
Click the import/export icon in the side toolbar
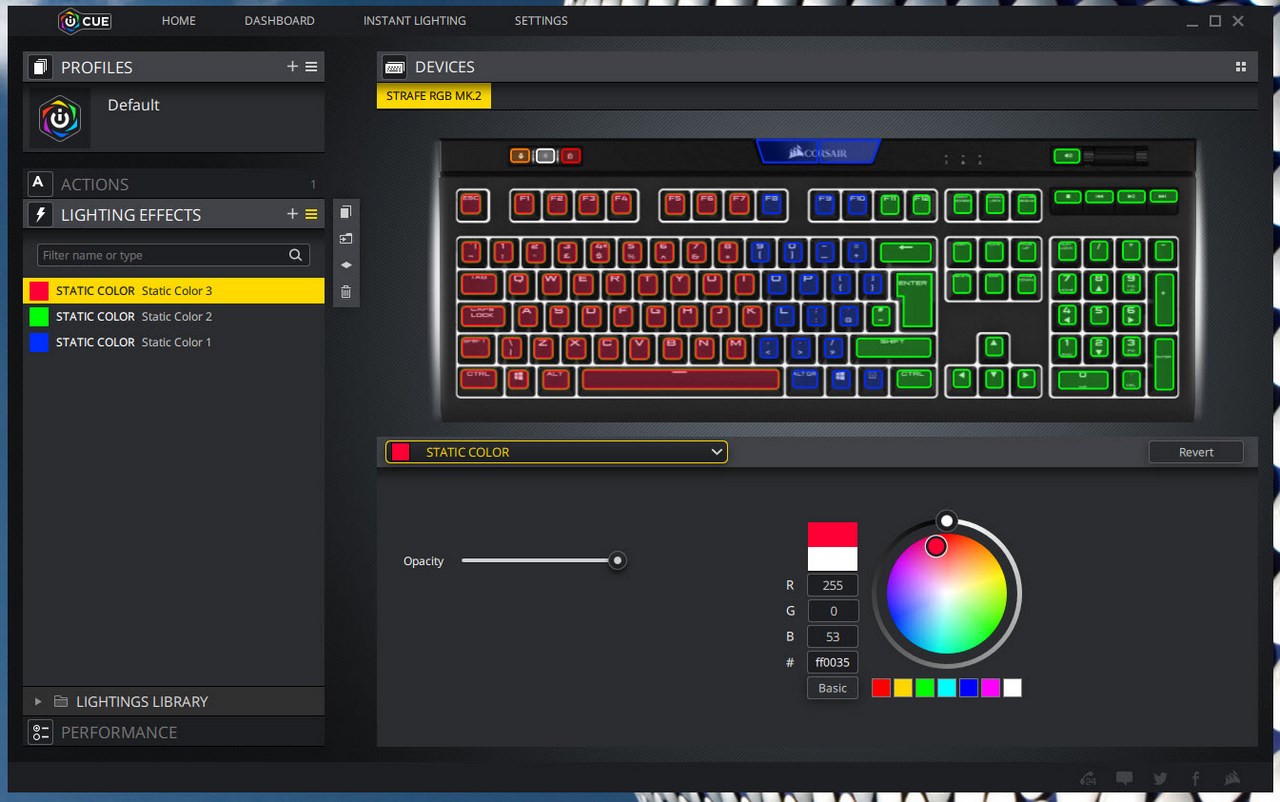point(346,239)
